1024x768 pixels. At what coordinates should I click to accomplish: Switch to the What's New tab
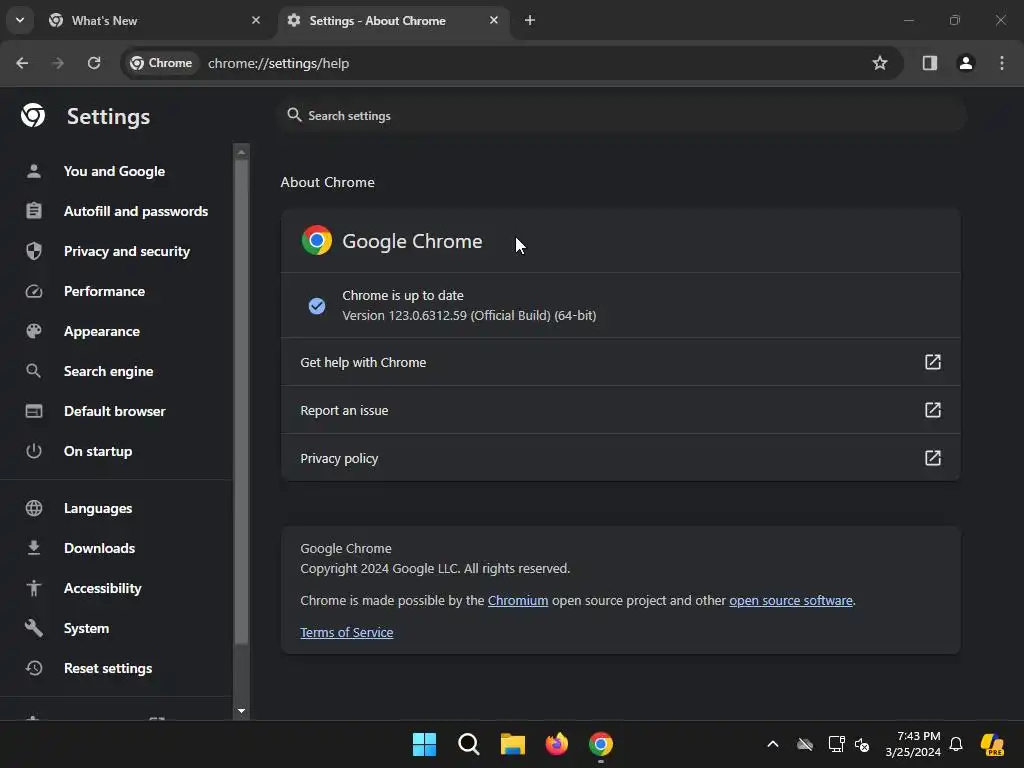154,21
